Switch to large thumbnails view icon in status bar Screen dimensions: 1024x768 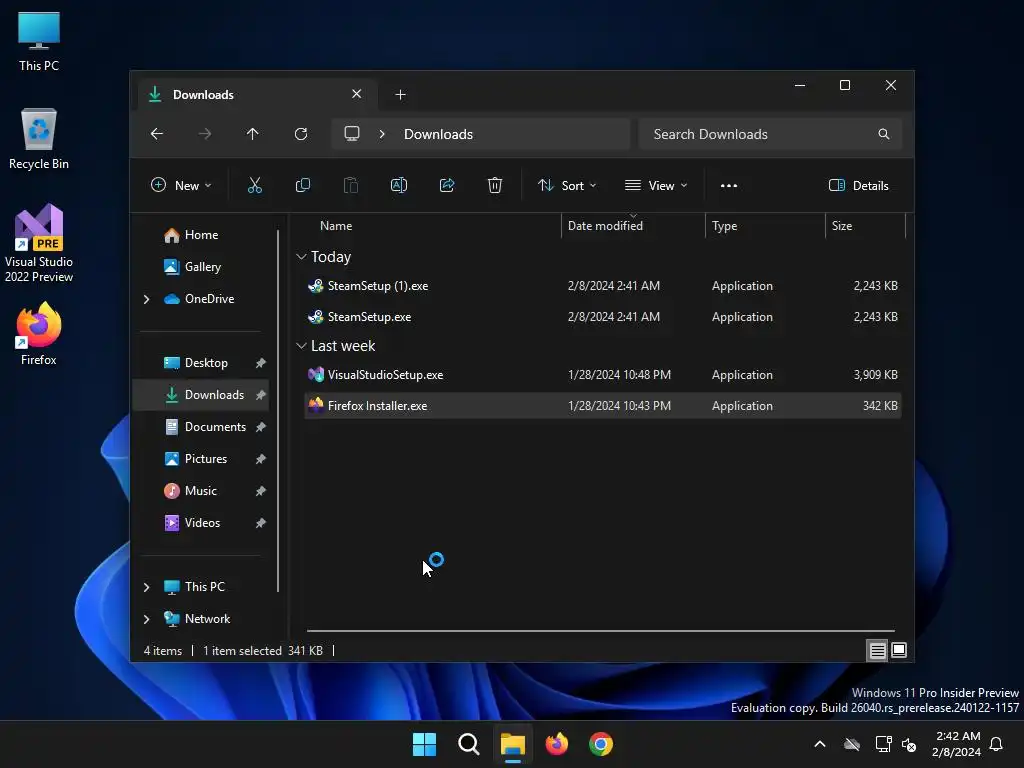click(899, 650)
